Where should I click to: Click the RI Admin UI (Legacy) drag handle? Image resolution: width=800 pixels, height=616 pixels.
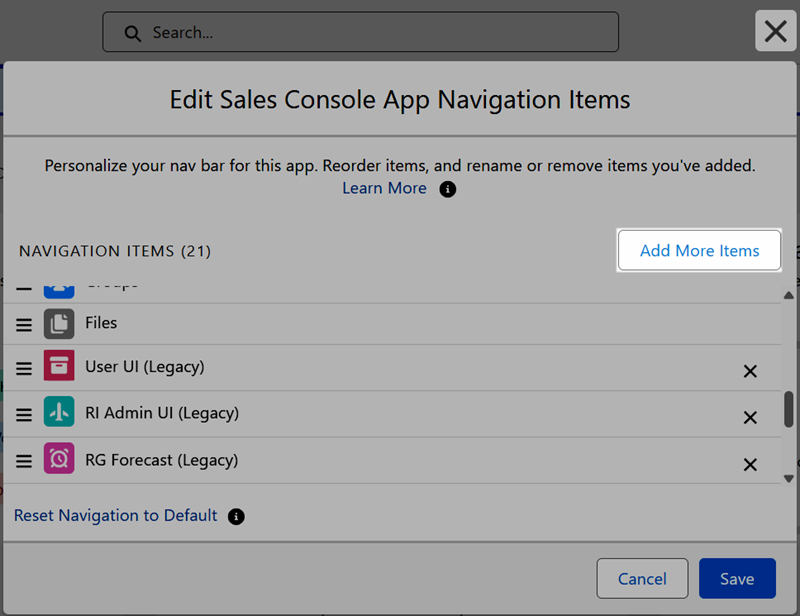23,414
